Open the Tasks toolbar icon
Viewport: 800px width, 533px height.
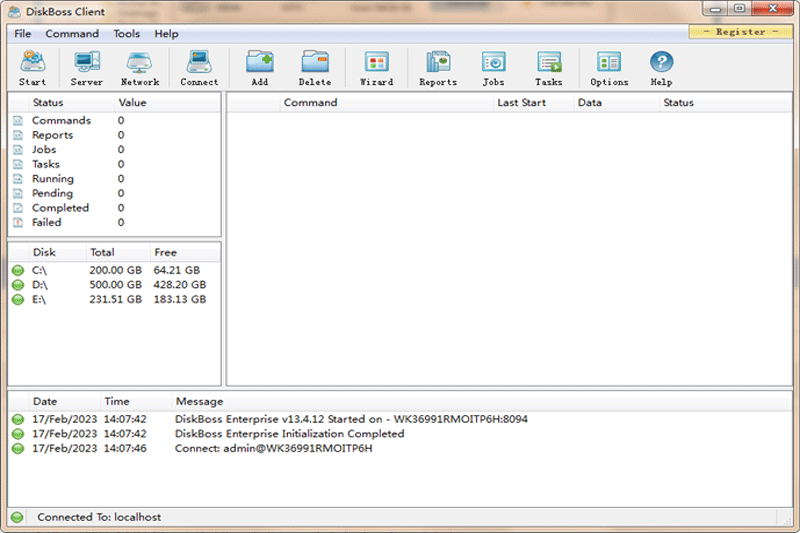(x=548, y=68)
